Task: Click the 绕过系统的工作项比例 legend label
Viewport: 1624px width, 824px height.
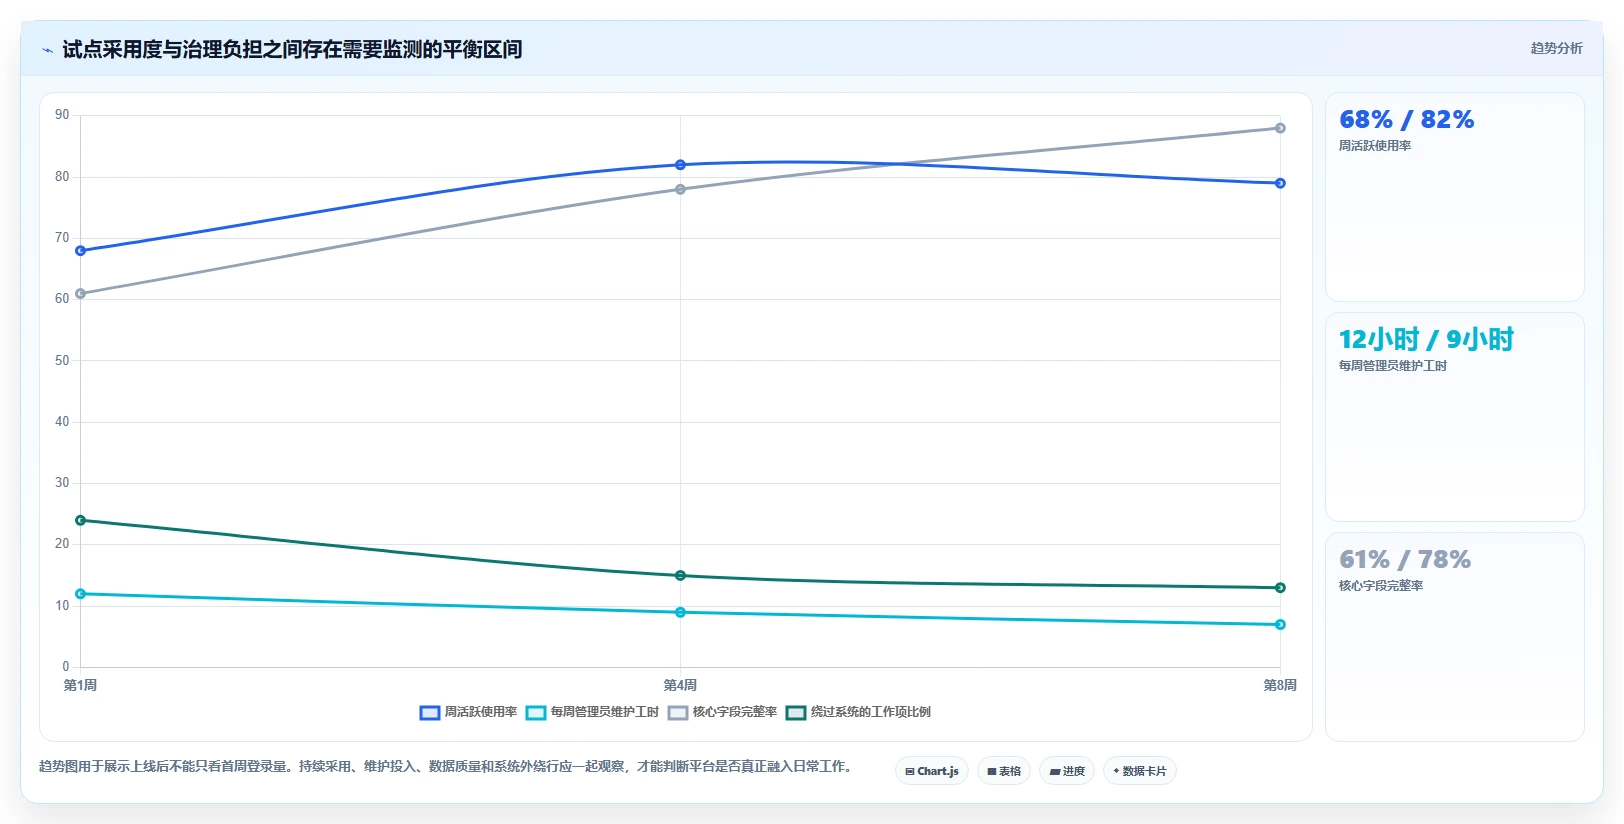Action: pos(871,712)
